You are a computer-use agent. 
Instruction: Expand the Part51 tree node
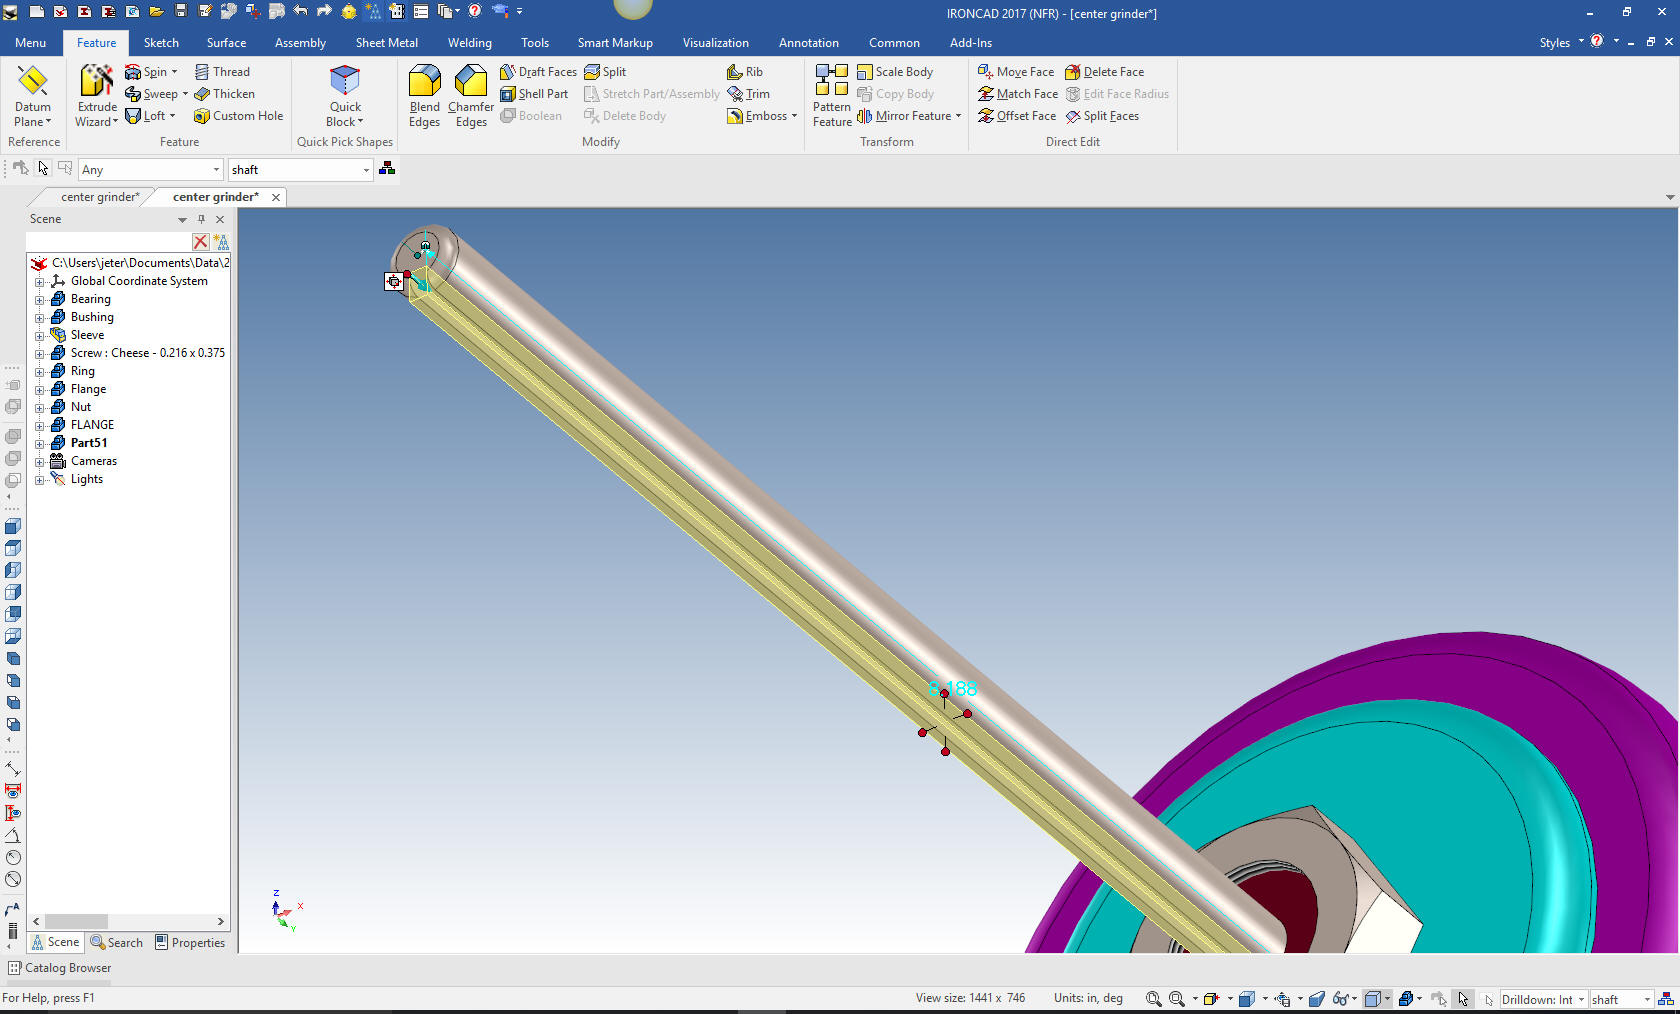point(40,444)
